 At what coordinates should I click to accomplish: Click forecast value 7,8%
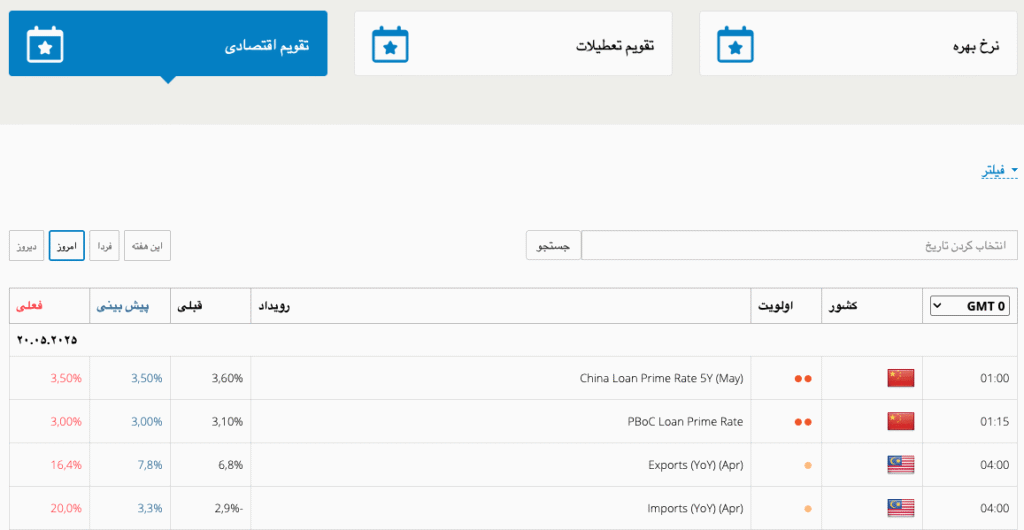[150, 465]
